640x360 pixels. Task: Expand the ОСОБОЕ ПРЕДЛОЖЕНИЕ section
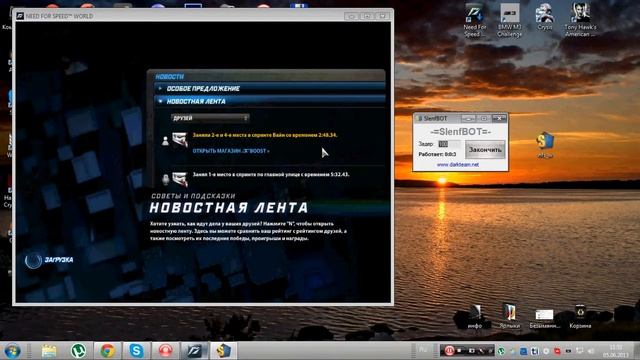point(269,89)
